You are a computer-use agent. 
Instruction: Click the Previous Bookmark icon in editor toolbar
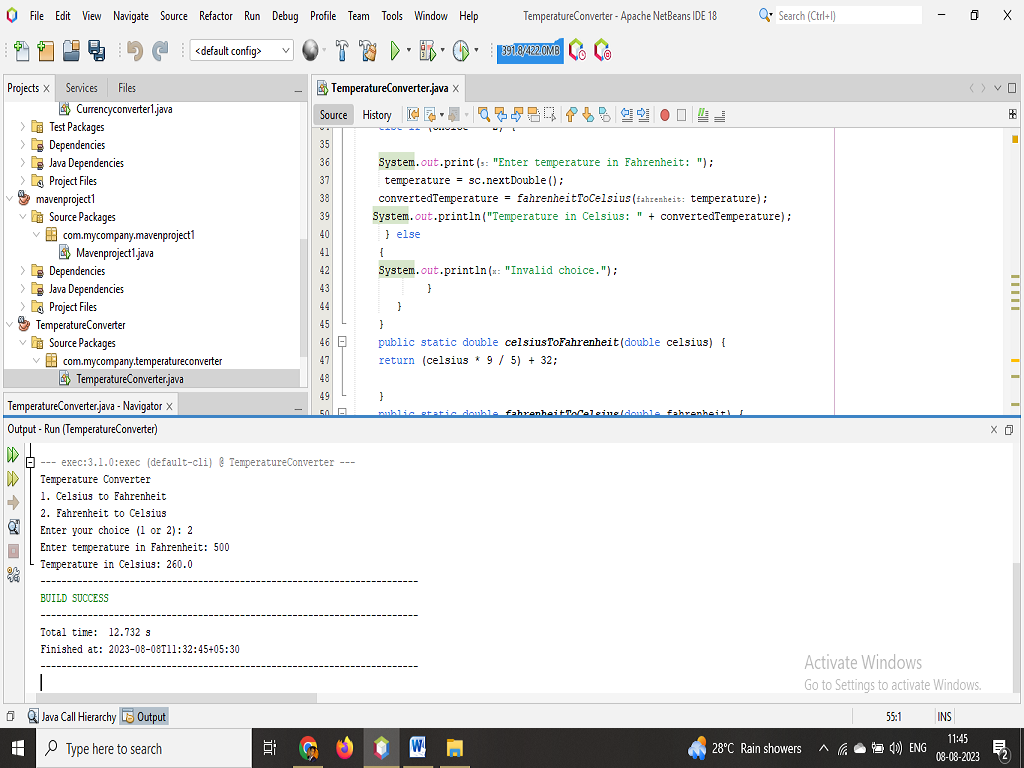(571, 115)
